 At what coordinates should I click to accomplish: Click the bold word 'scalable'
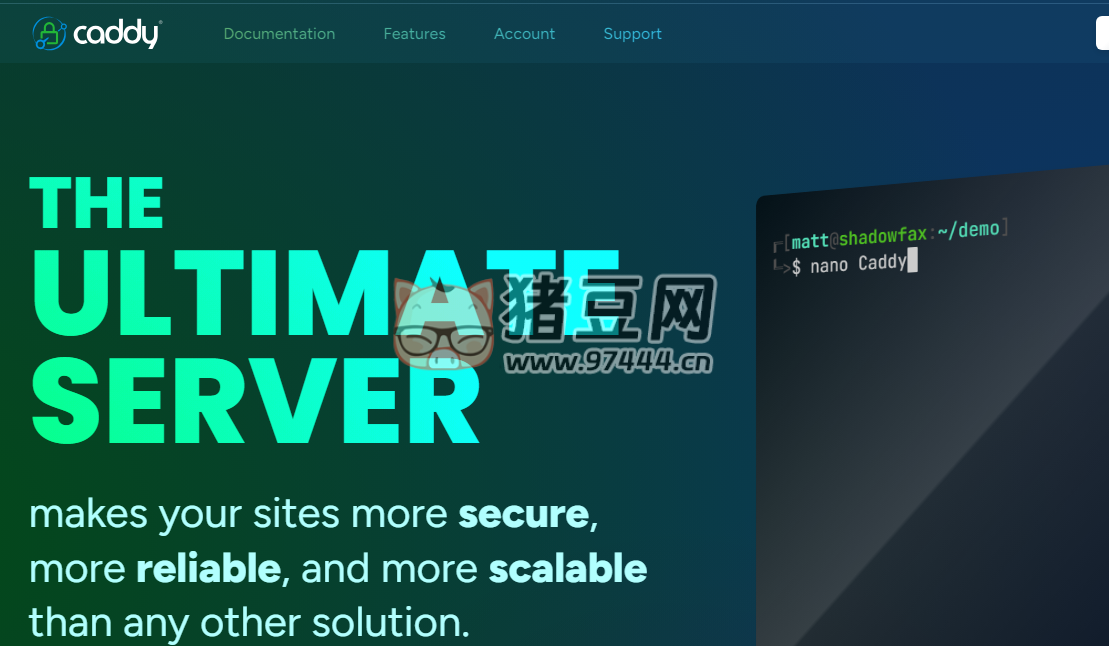point(568,569)
